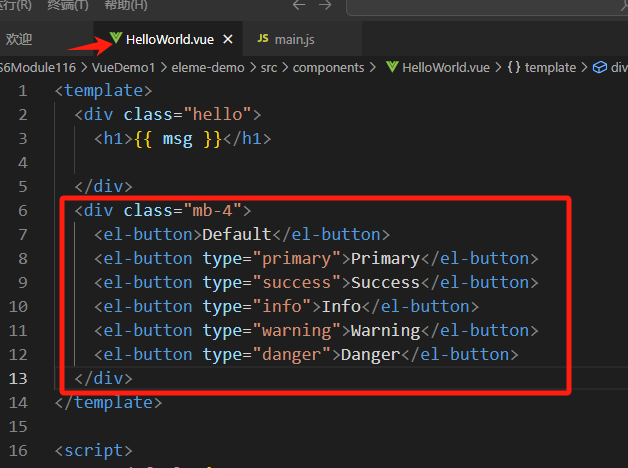
Task: Place cursor on the msg interpolation text
Action: (x=177, y=139)
